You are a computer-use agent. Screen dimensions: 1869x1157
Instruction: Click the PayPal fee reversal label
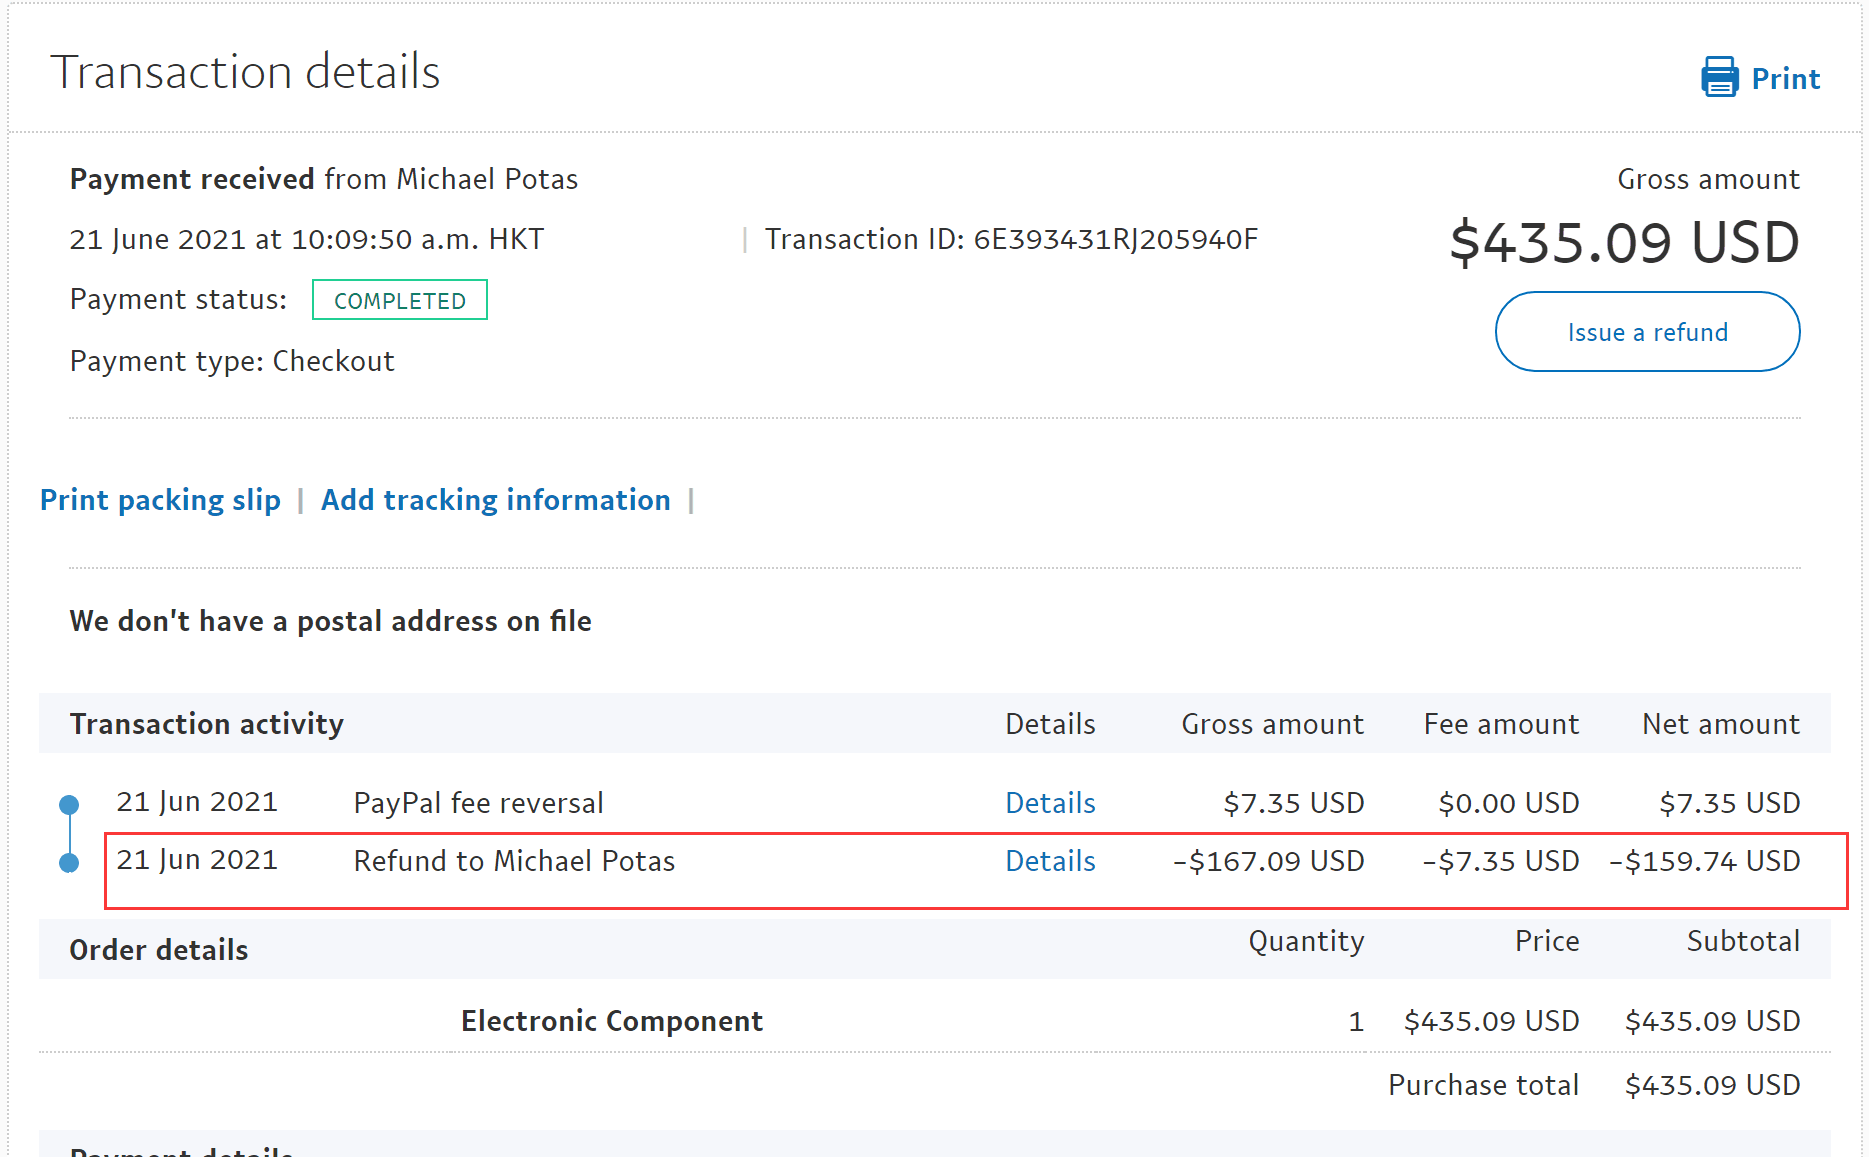click(478, 803)
